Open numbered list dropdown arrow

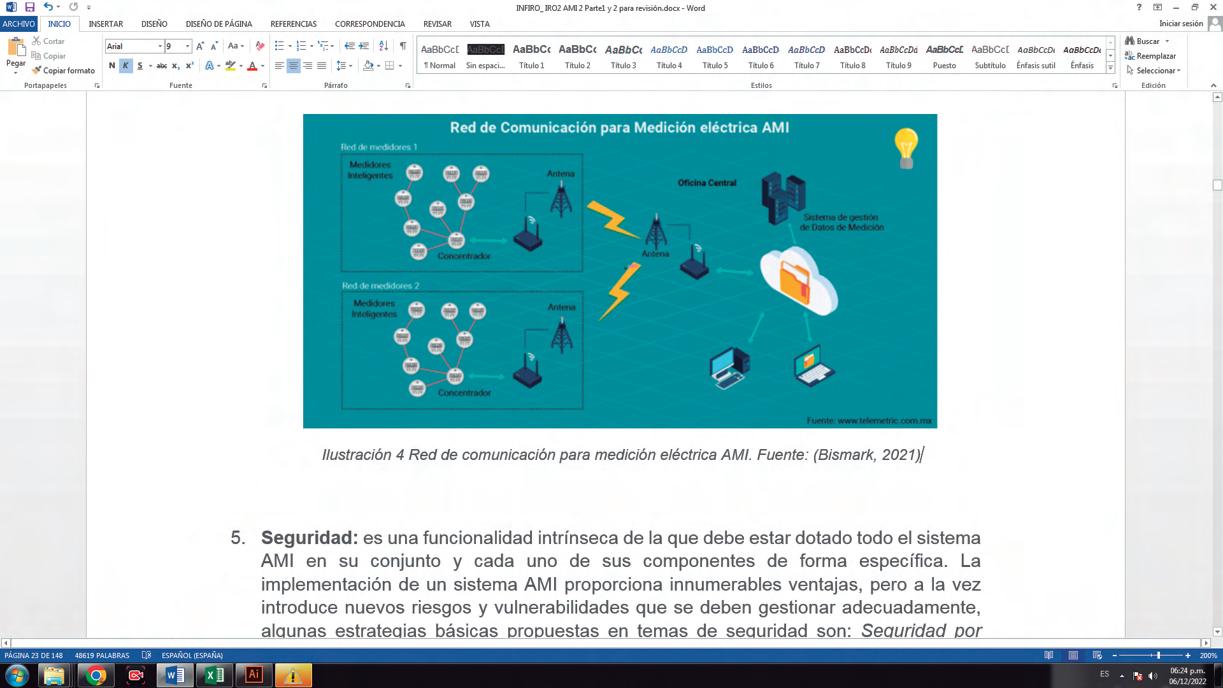point(311,46)
